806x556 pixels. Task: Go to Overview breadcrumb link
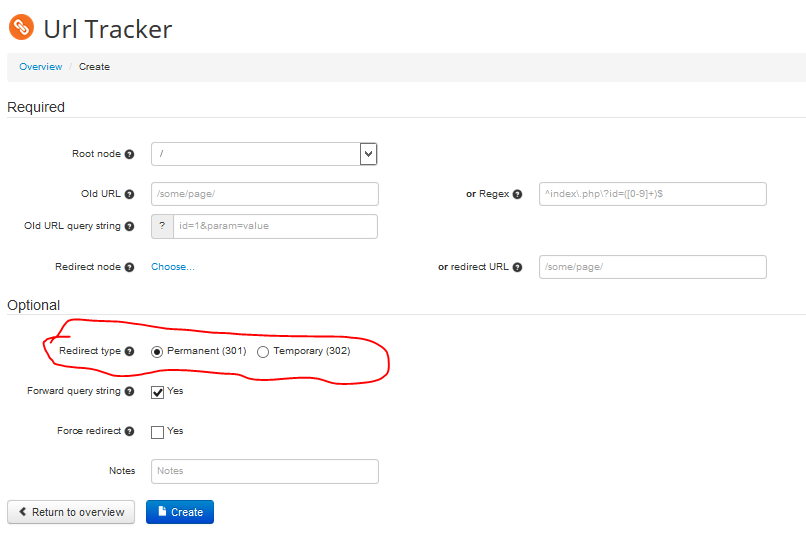point(40,67)
